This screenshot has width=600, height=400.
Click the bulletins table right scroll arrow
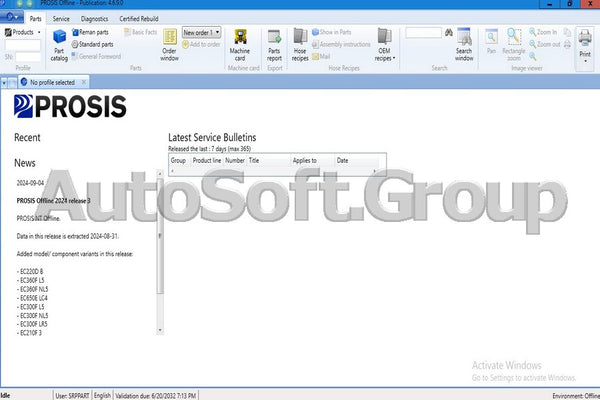pyautogui.click(x=375, y=171)
